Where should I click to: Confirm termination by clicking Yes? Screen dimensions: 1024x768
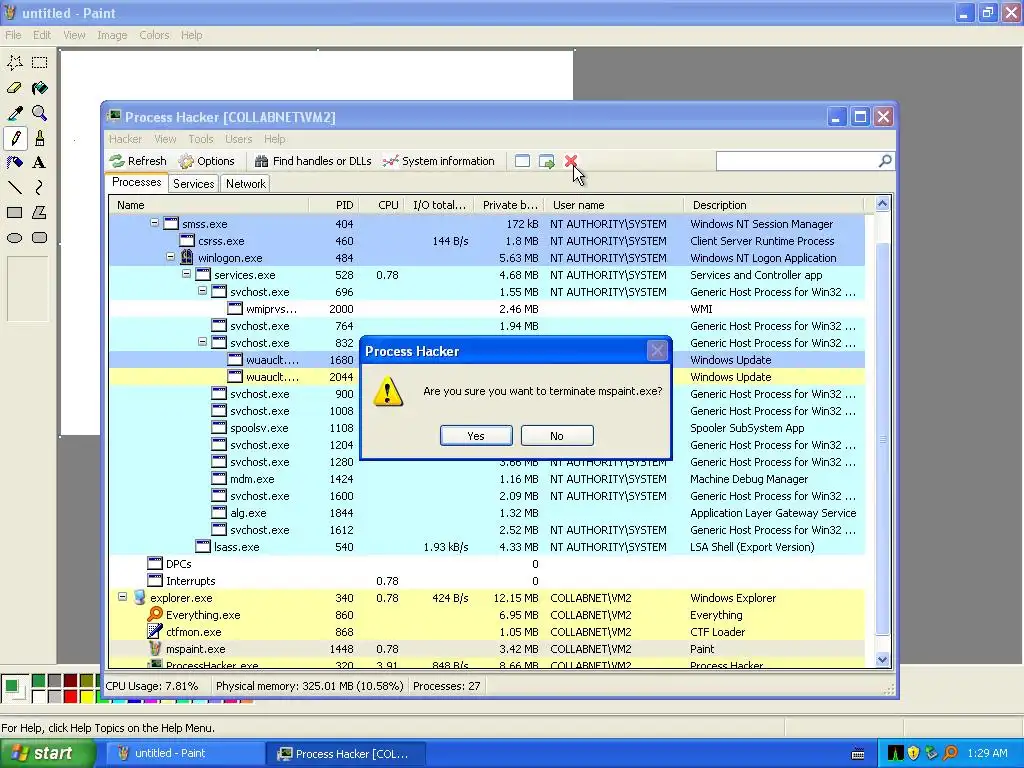[476, 436]
